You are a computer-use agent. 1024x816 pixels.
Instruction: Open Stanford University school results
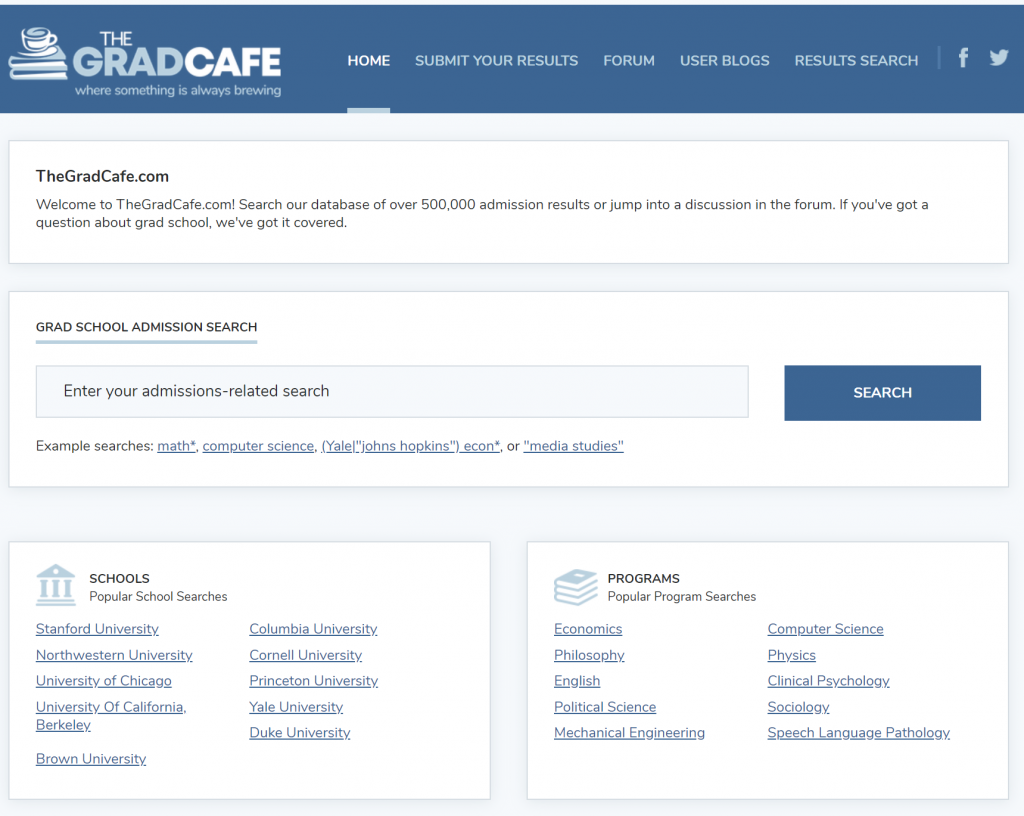click(97, 629)
